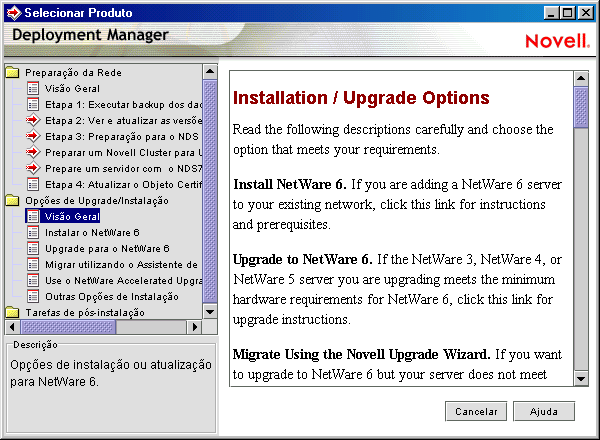Click tree panel scroll left arrow
600x440 pixels.
click(x=12, y=327)
